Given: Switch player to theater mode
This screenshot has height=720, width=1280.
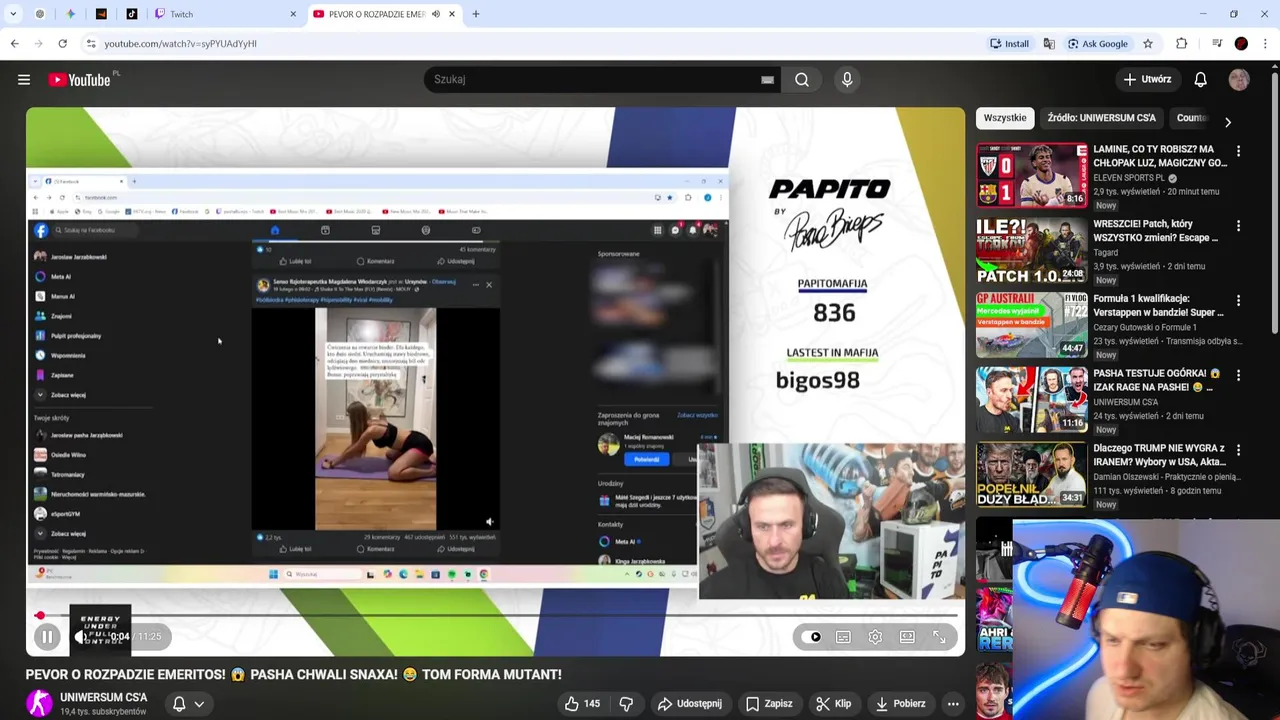Looking at the screenshot, I should 907,637.
